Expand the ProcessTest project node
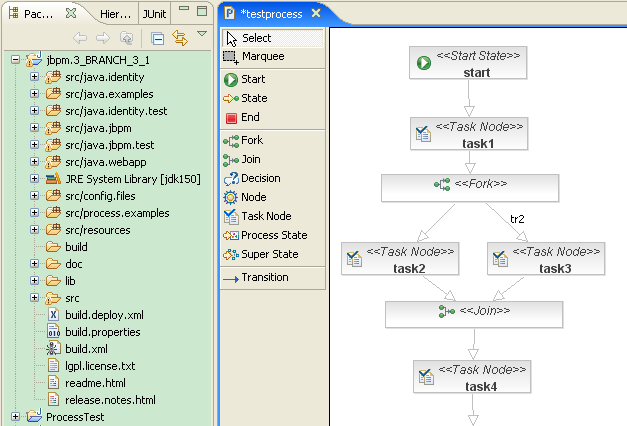This screenshot has height=426, width=627. [15, 416]
